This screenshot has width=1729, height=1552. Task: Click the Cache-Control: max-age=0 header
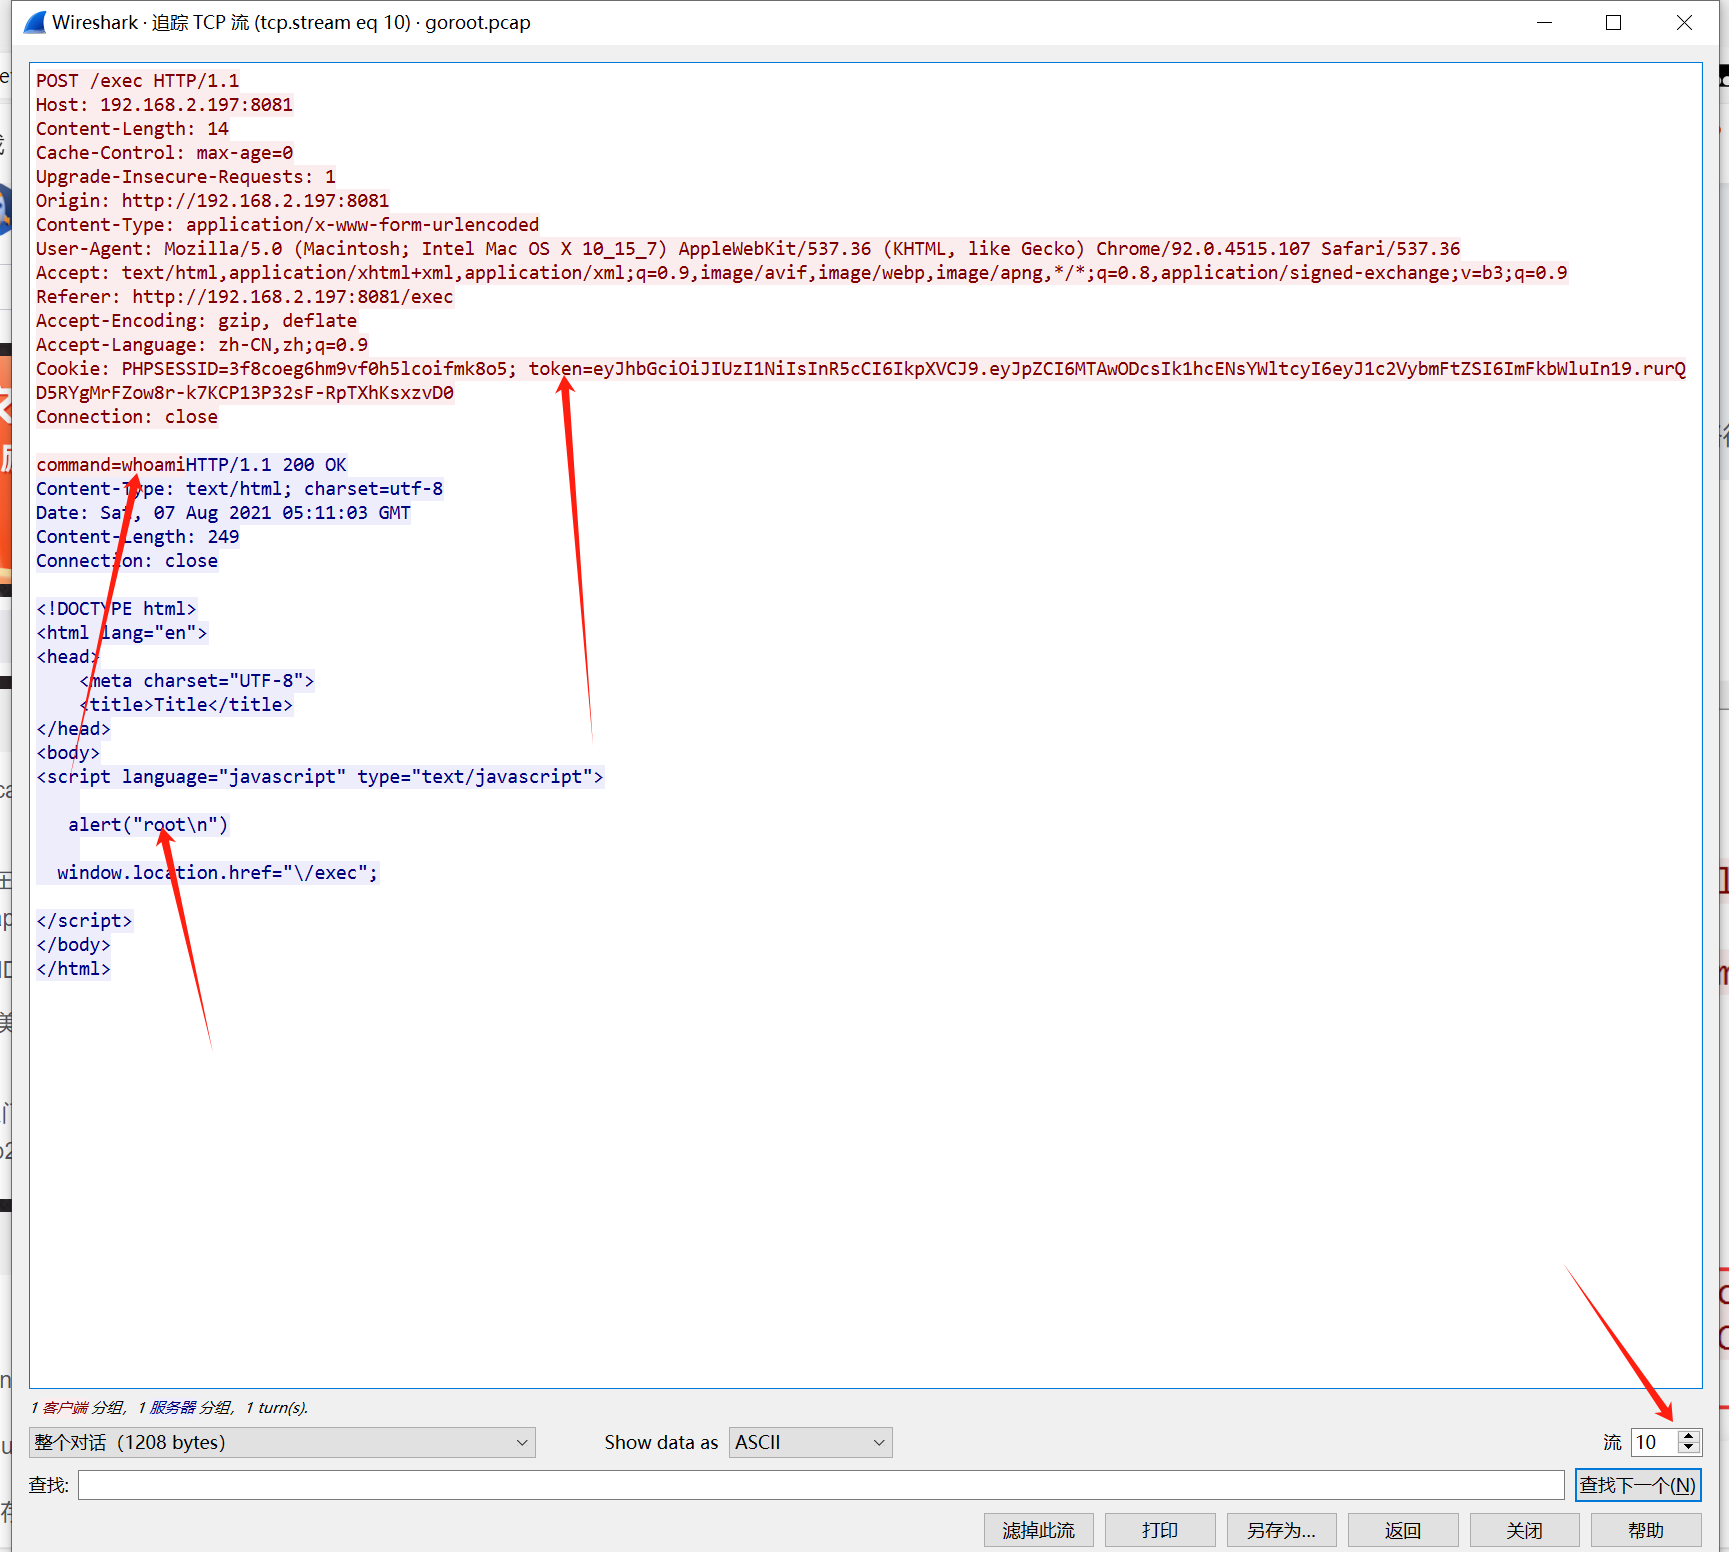[165, 153]
